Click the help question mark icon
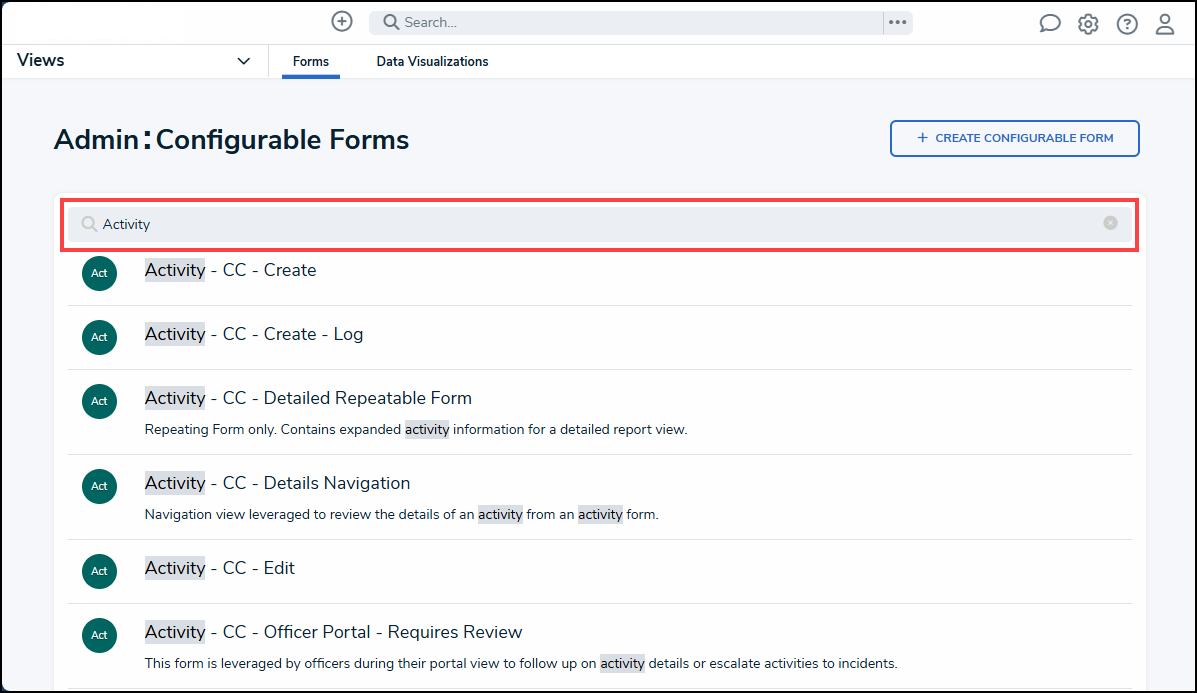The height and width of the screenshot is (693, 1197). click(x=1127, y=24)
